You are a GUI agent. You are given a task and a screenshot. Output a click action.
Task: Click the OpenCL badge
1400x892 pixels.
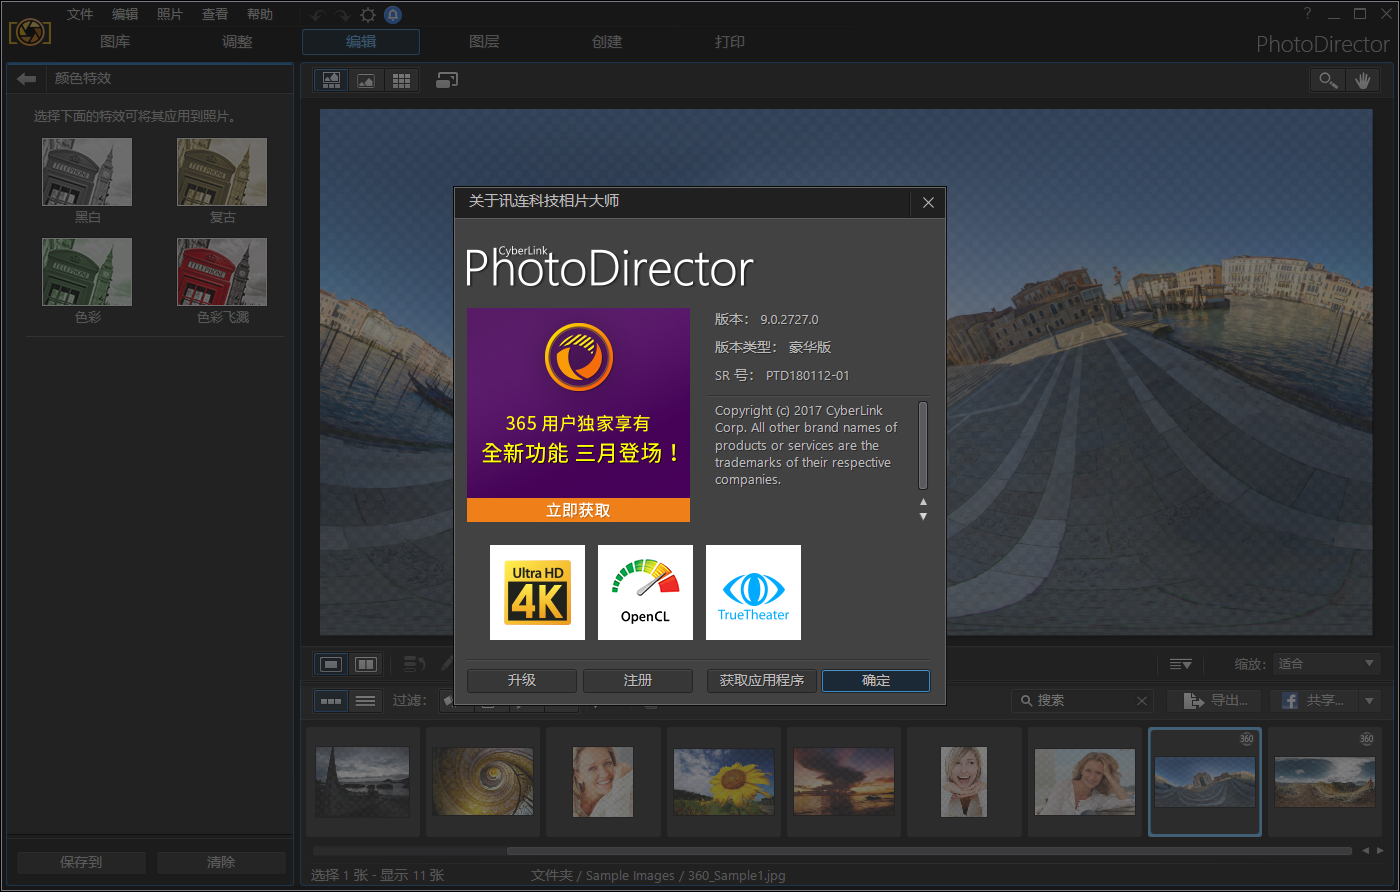coord(645,592)
